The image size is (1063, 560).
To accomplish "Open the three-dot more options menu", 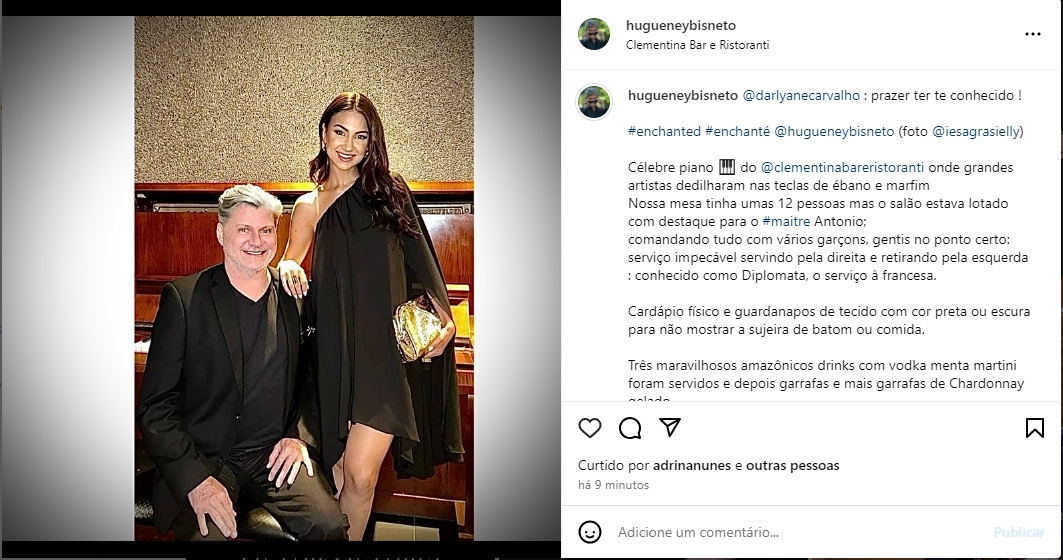I will click(x=1032, y=34).
